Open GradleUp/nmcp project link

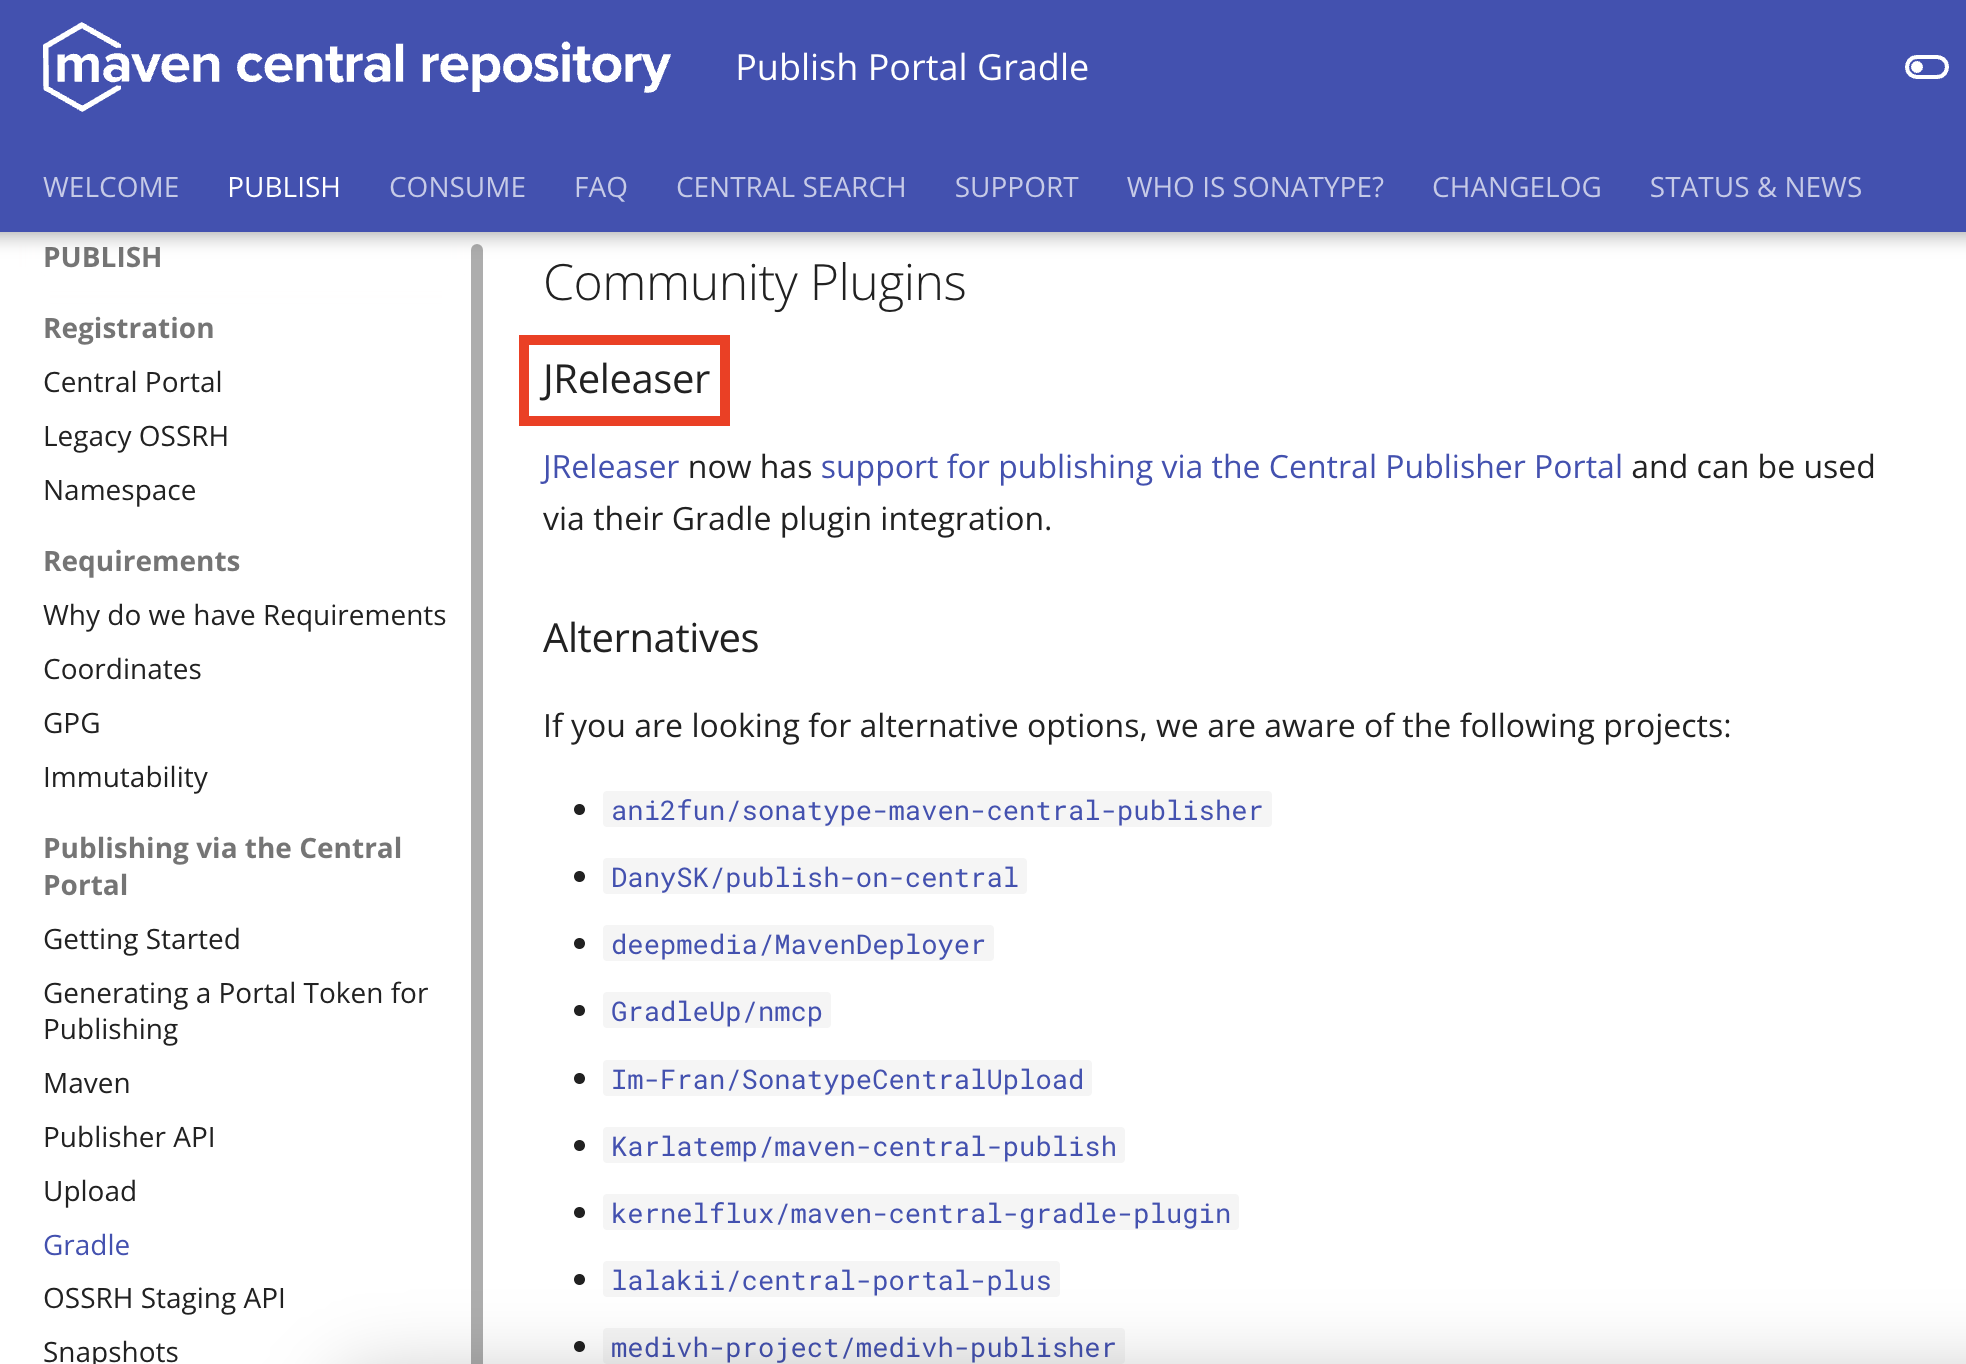[717, 1011]
